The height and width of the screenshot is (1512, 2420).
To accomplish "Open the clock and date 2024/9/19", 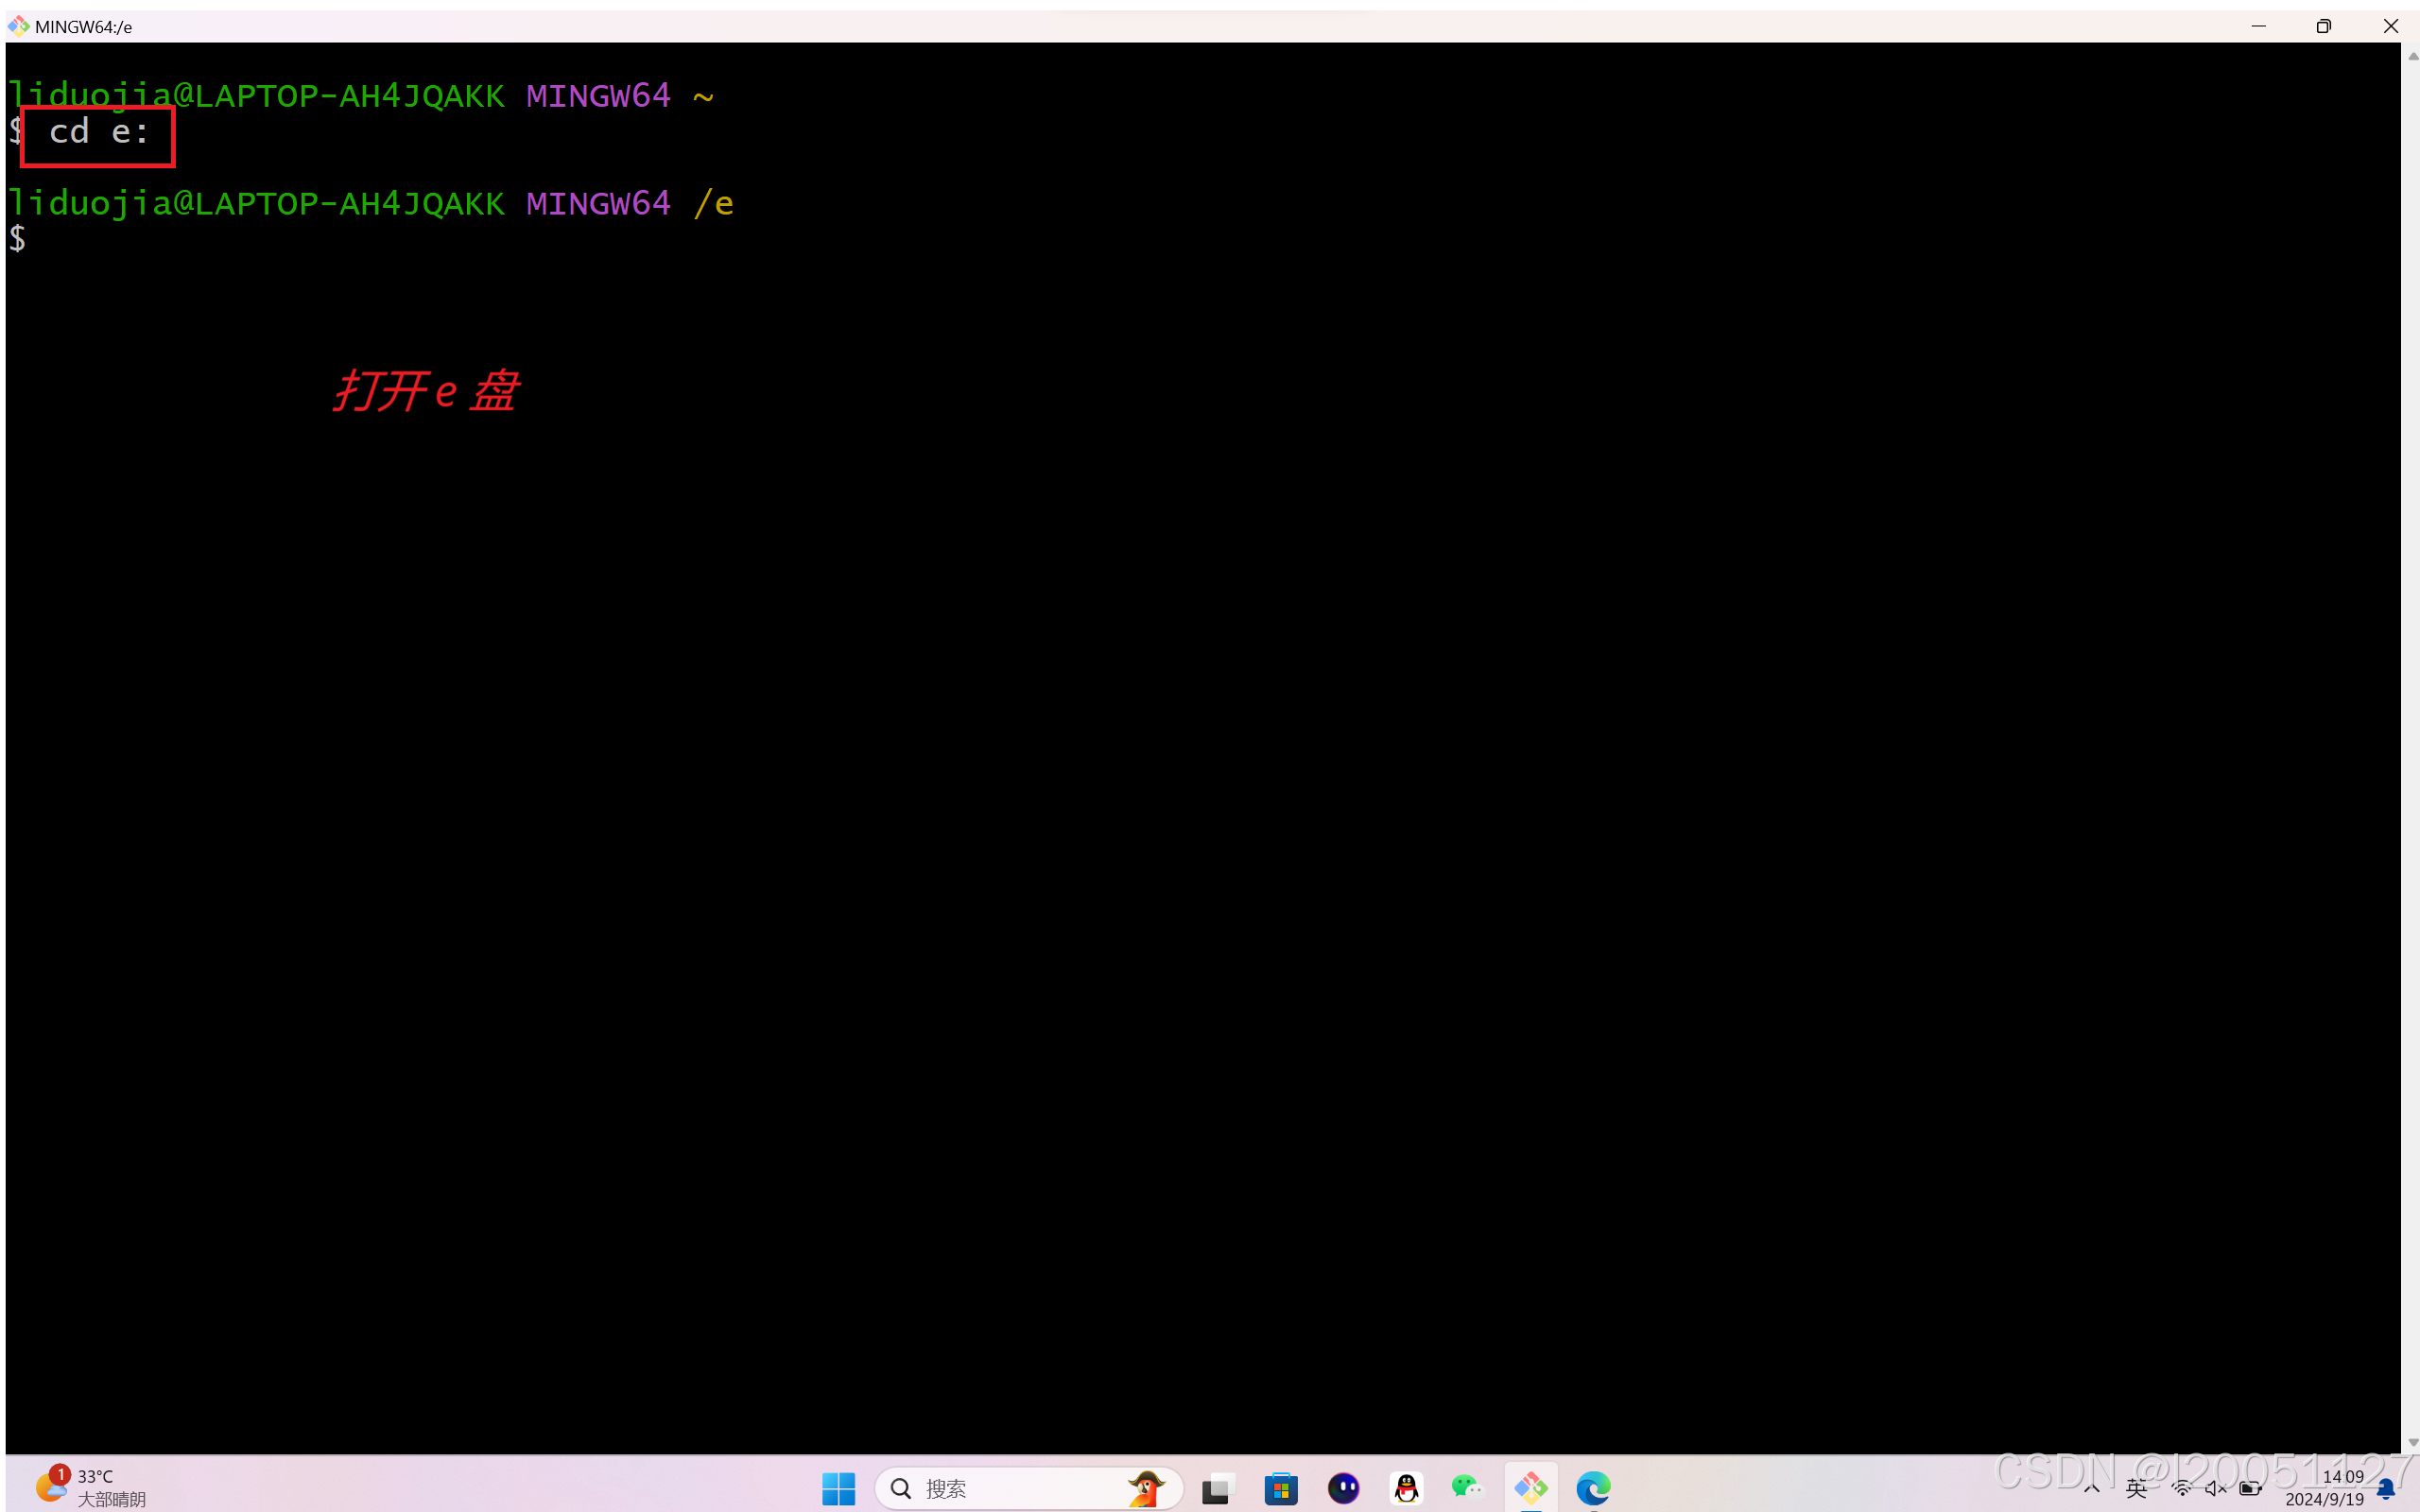I will click(x=2326, y=1488).
